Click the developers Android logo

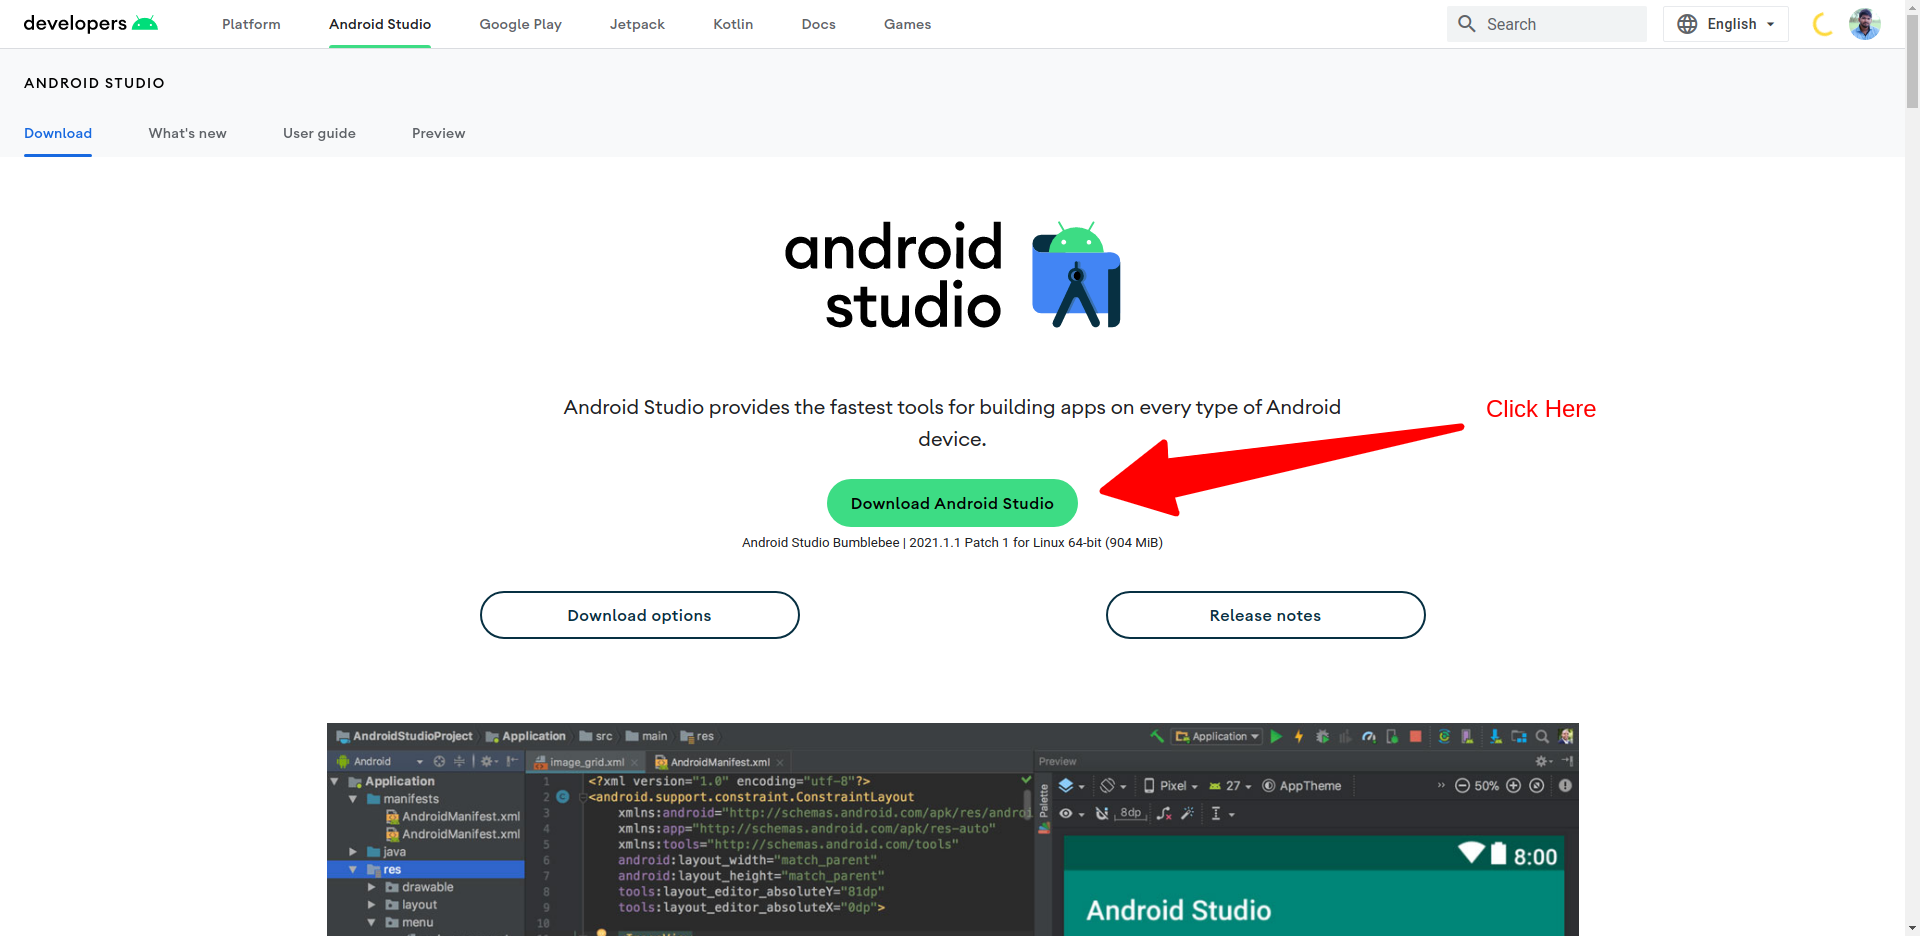(x=91, y=23)
